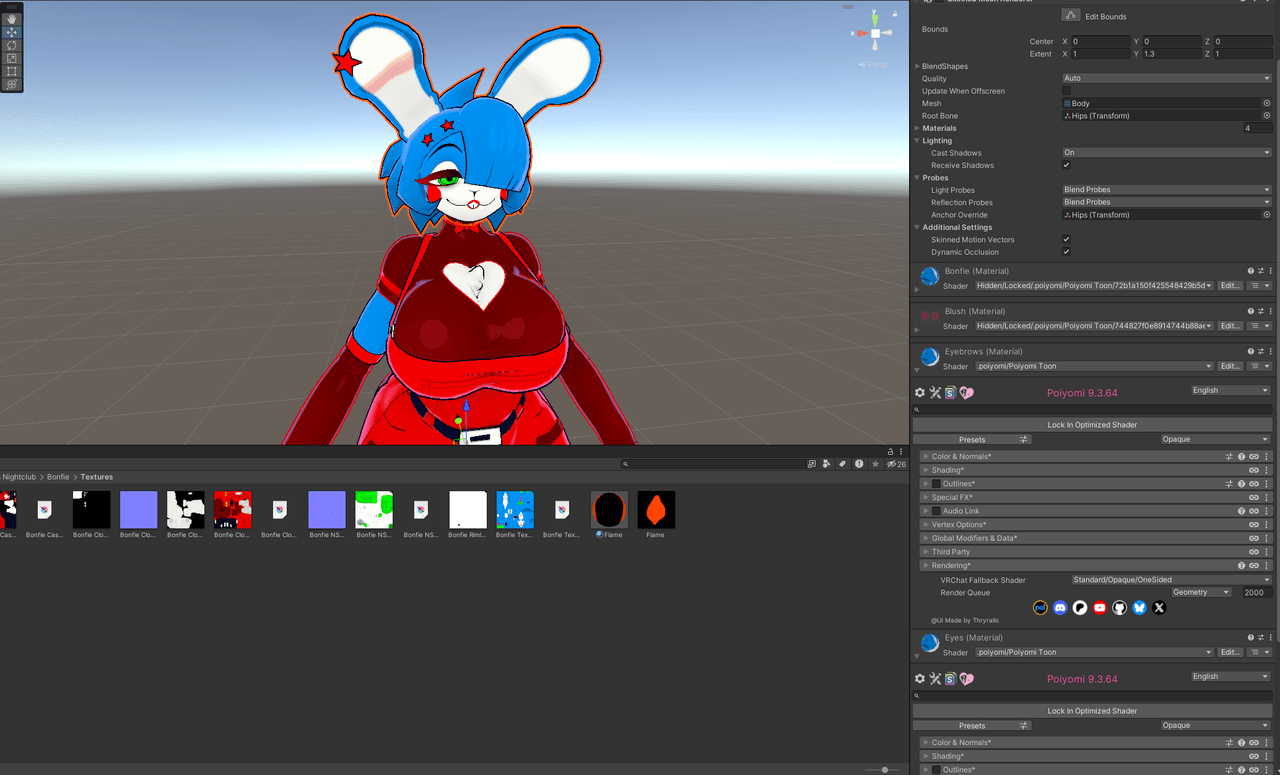
Task: Select the Rect tool in scene toolbar
Action: (x=12, y=71)
